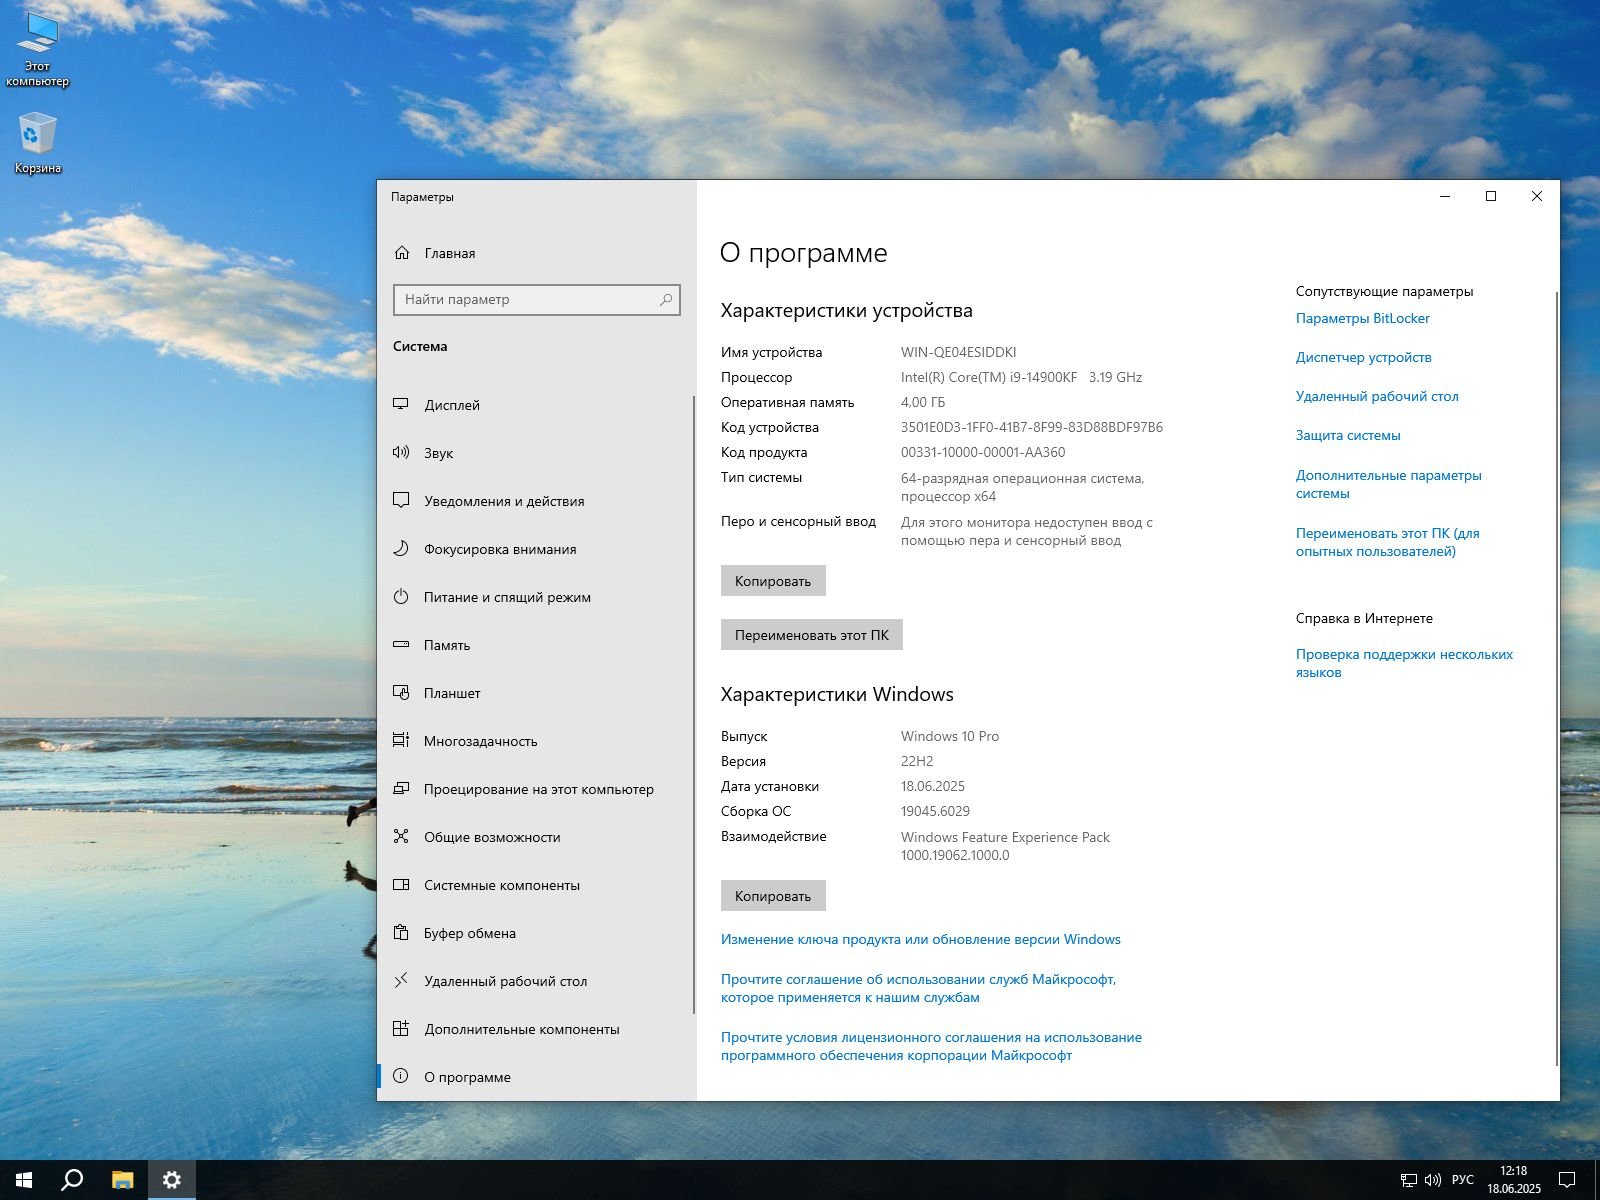Click the Sound speaker icon in sidebar

point(401,453)
